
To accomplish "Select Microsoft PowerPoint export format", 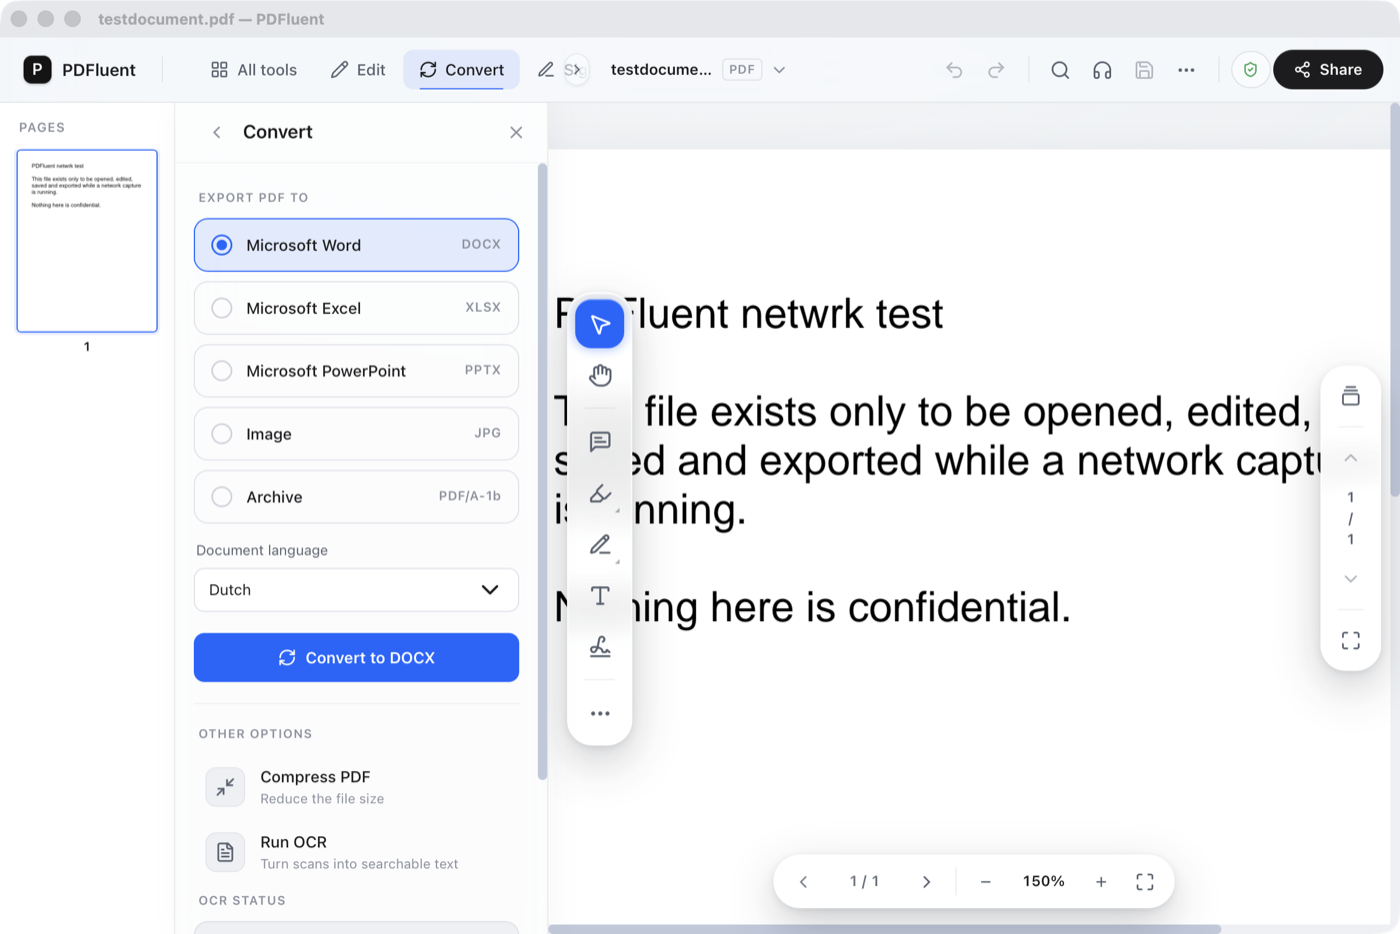I will [x=356, y=371].
